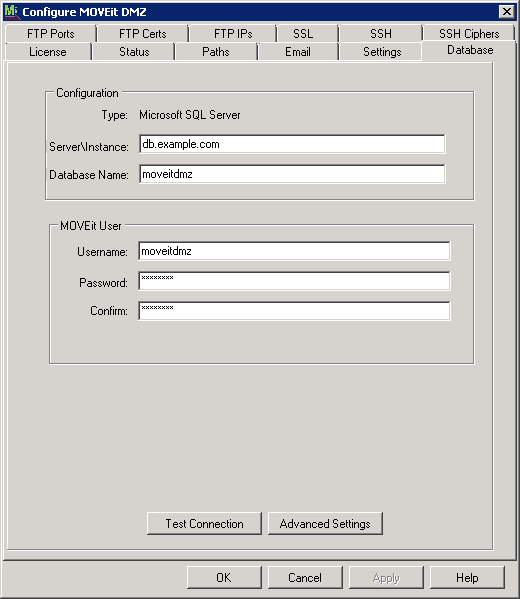Click the "Configuration" group label
Viewport: 520px width, 599px height.
click(87, 93)
